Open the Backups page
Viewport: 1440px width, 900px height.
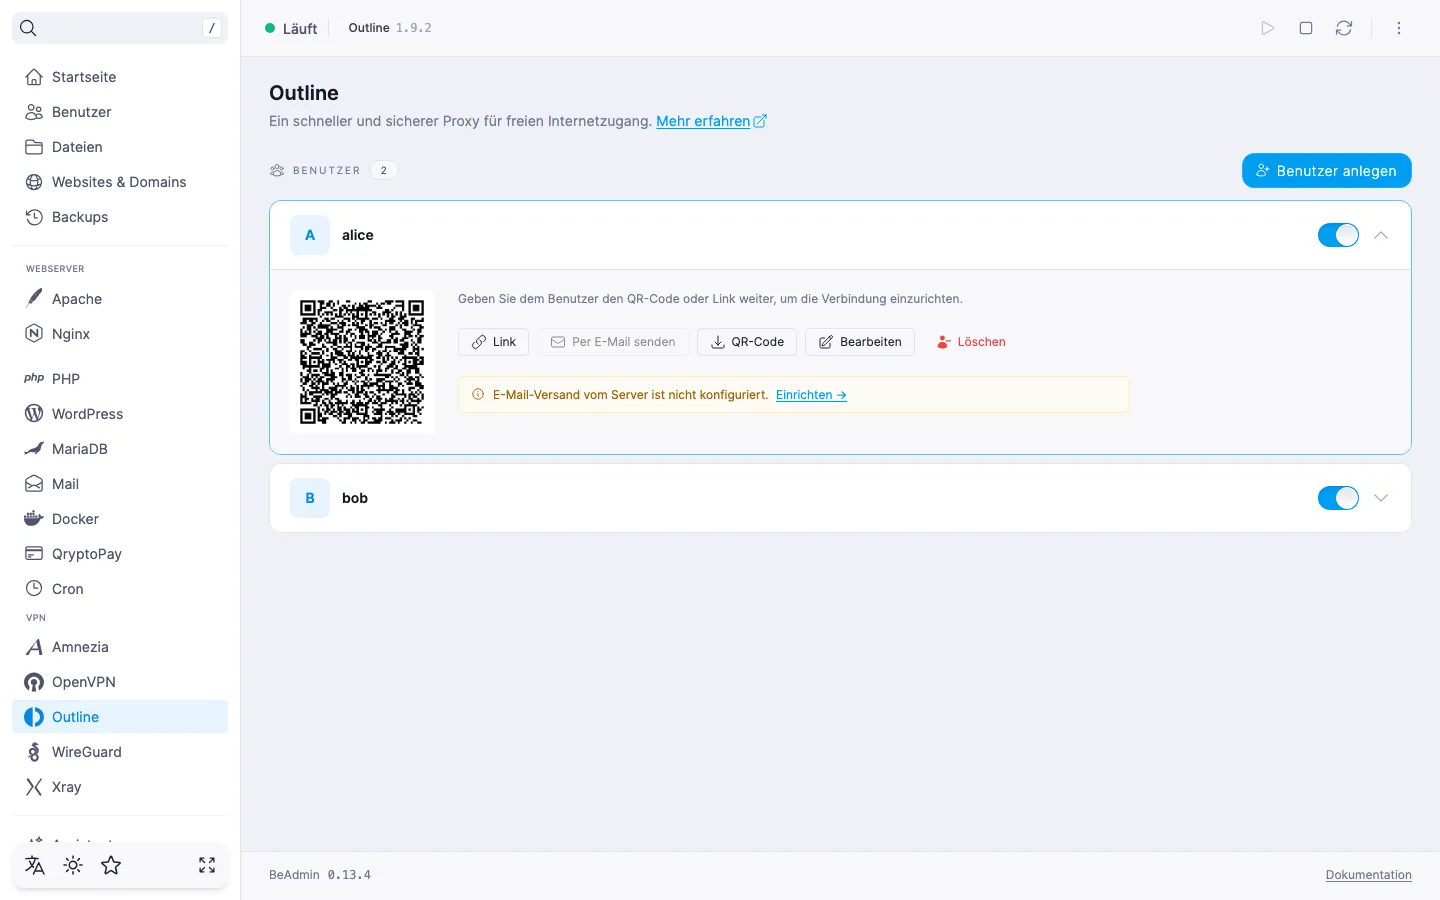coord(120,217)
